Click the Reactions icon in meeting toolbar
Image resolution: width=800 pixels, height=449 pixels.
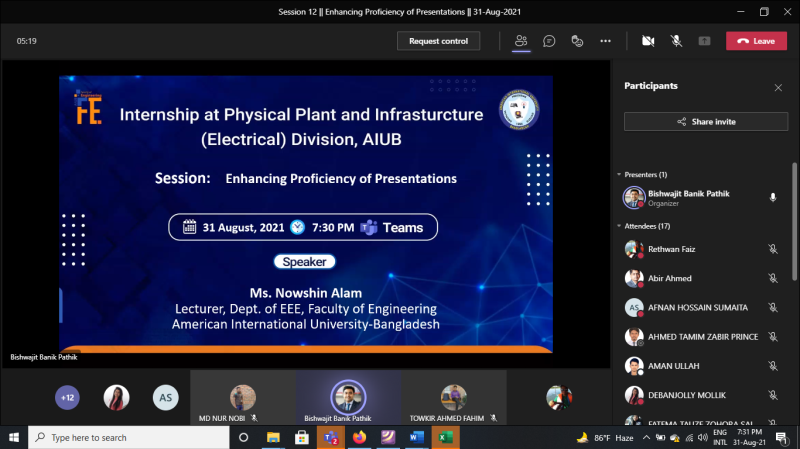click(577, 41)
